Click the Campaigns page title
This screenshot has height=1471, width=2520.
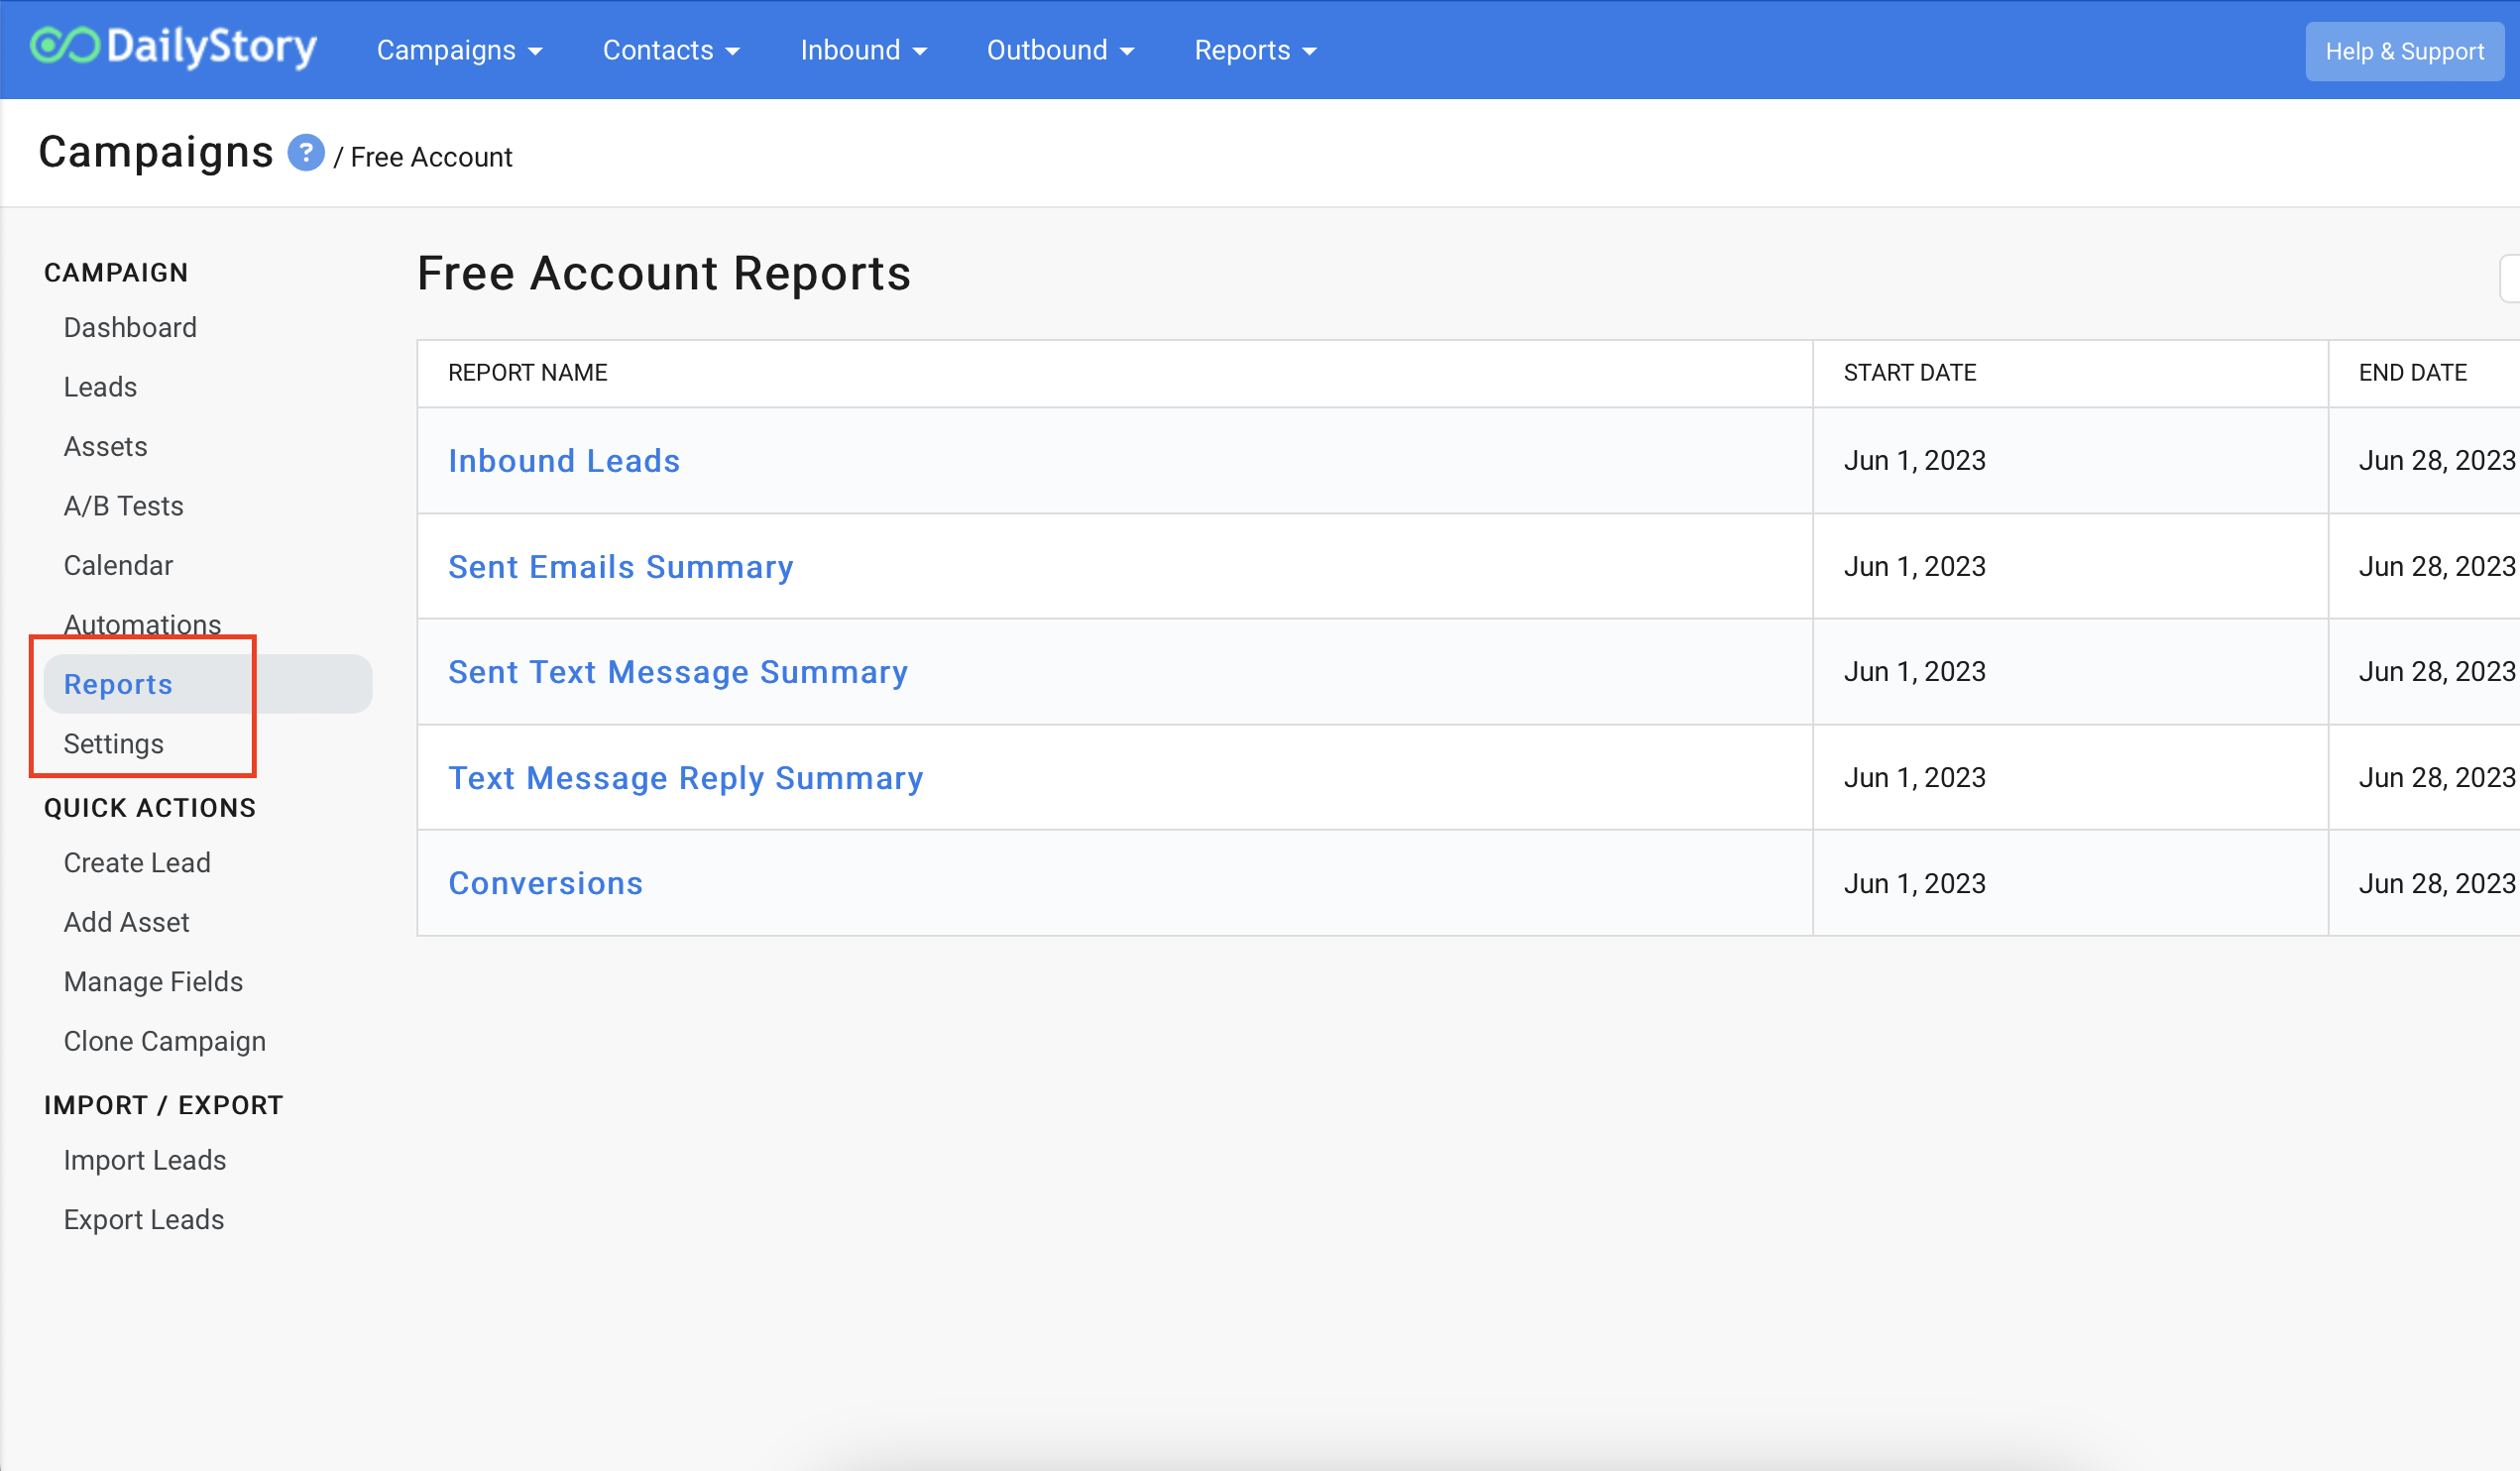[x=156, y=152]
